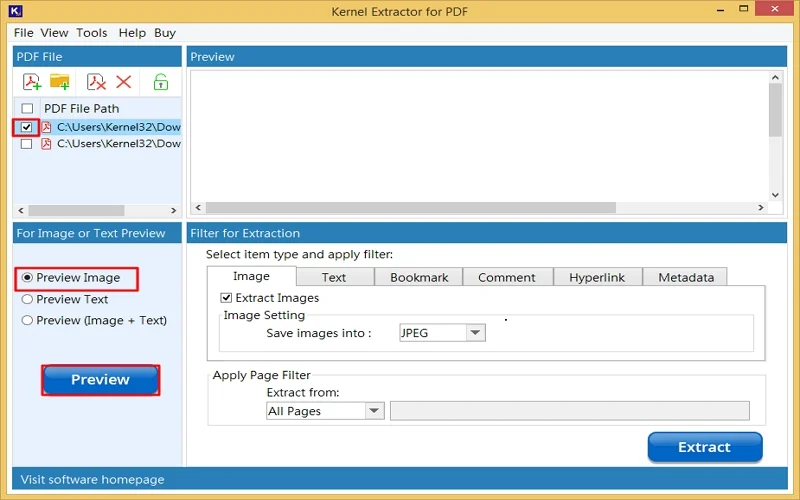Close the Kernel Extractor window
The width and height of the screenshot is (800, 500).
[774, 9]
